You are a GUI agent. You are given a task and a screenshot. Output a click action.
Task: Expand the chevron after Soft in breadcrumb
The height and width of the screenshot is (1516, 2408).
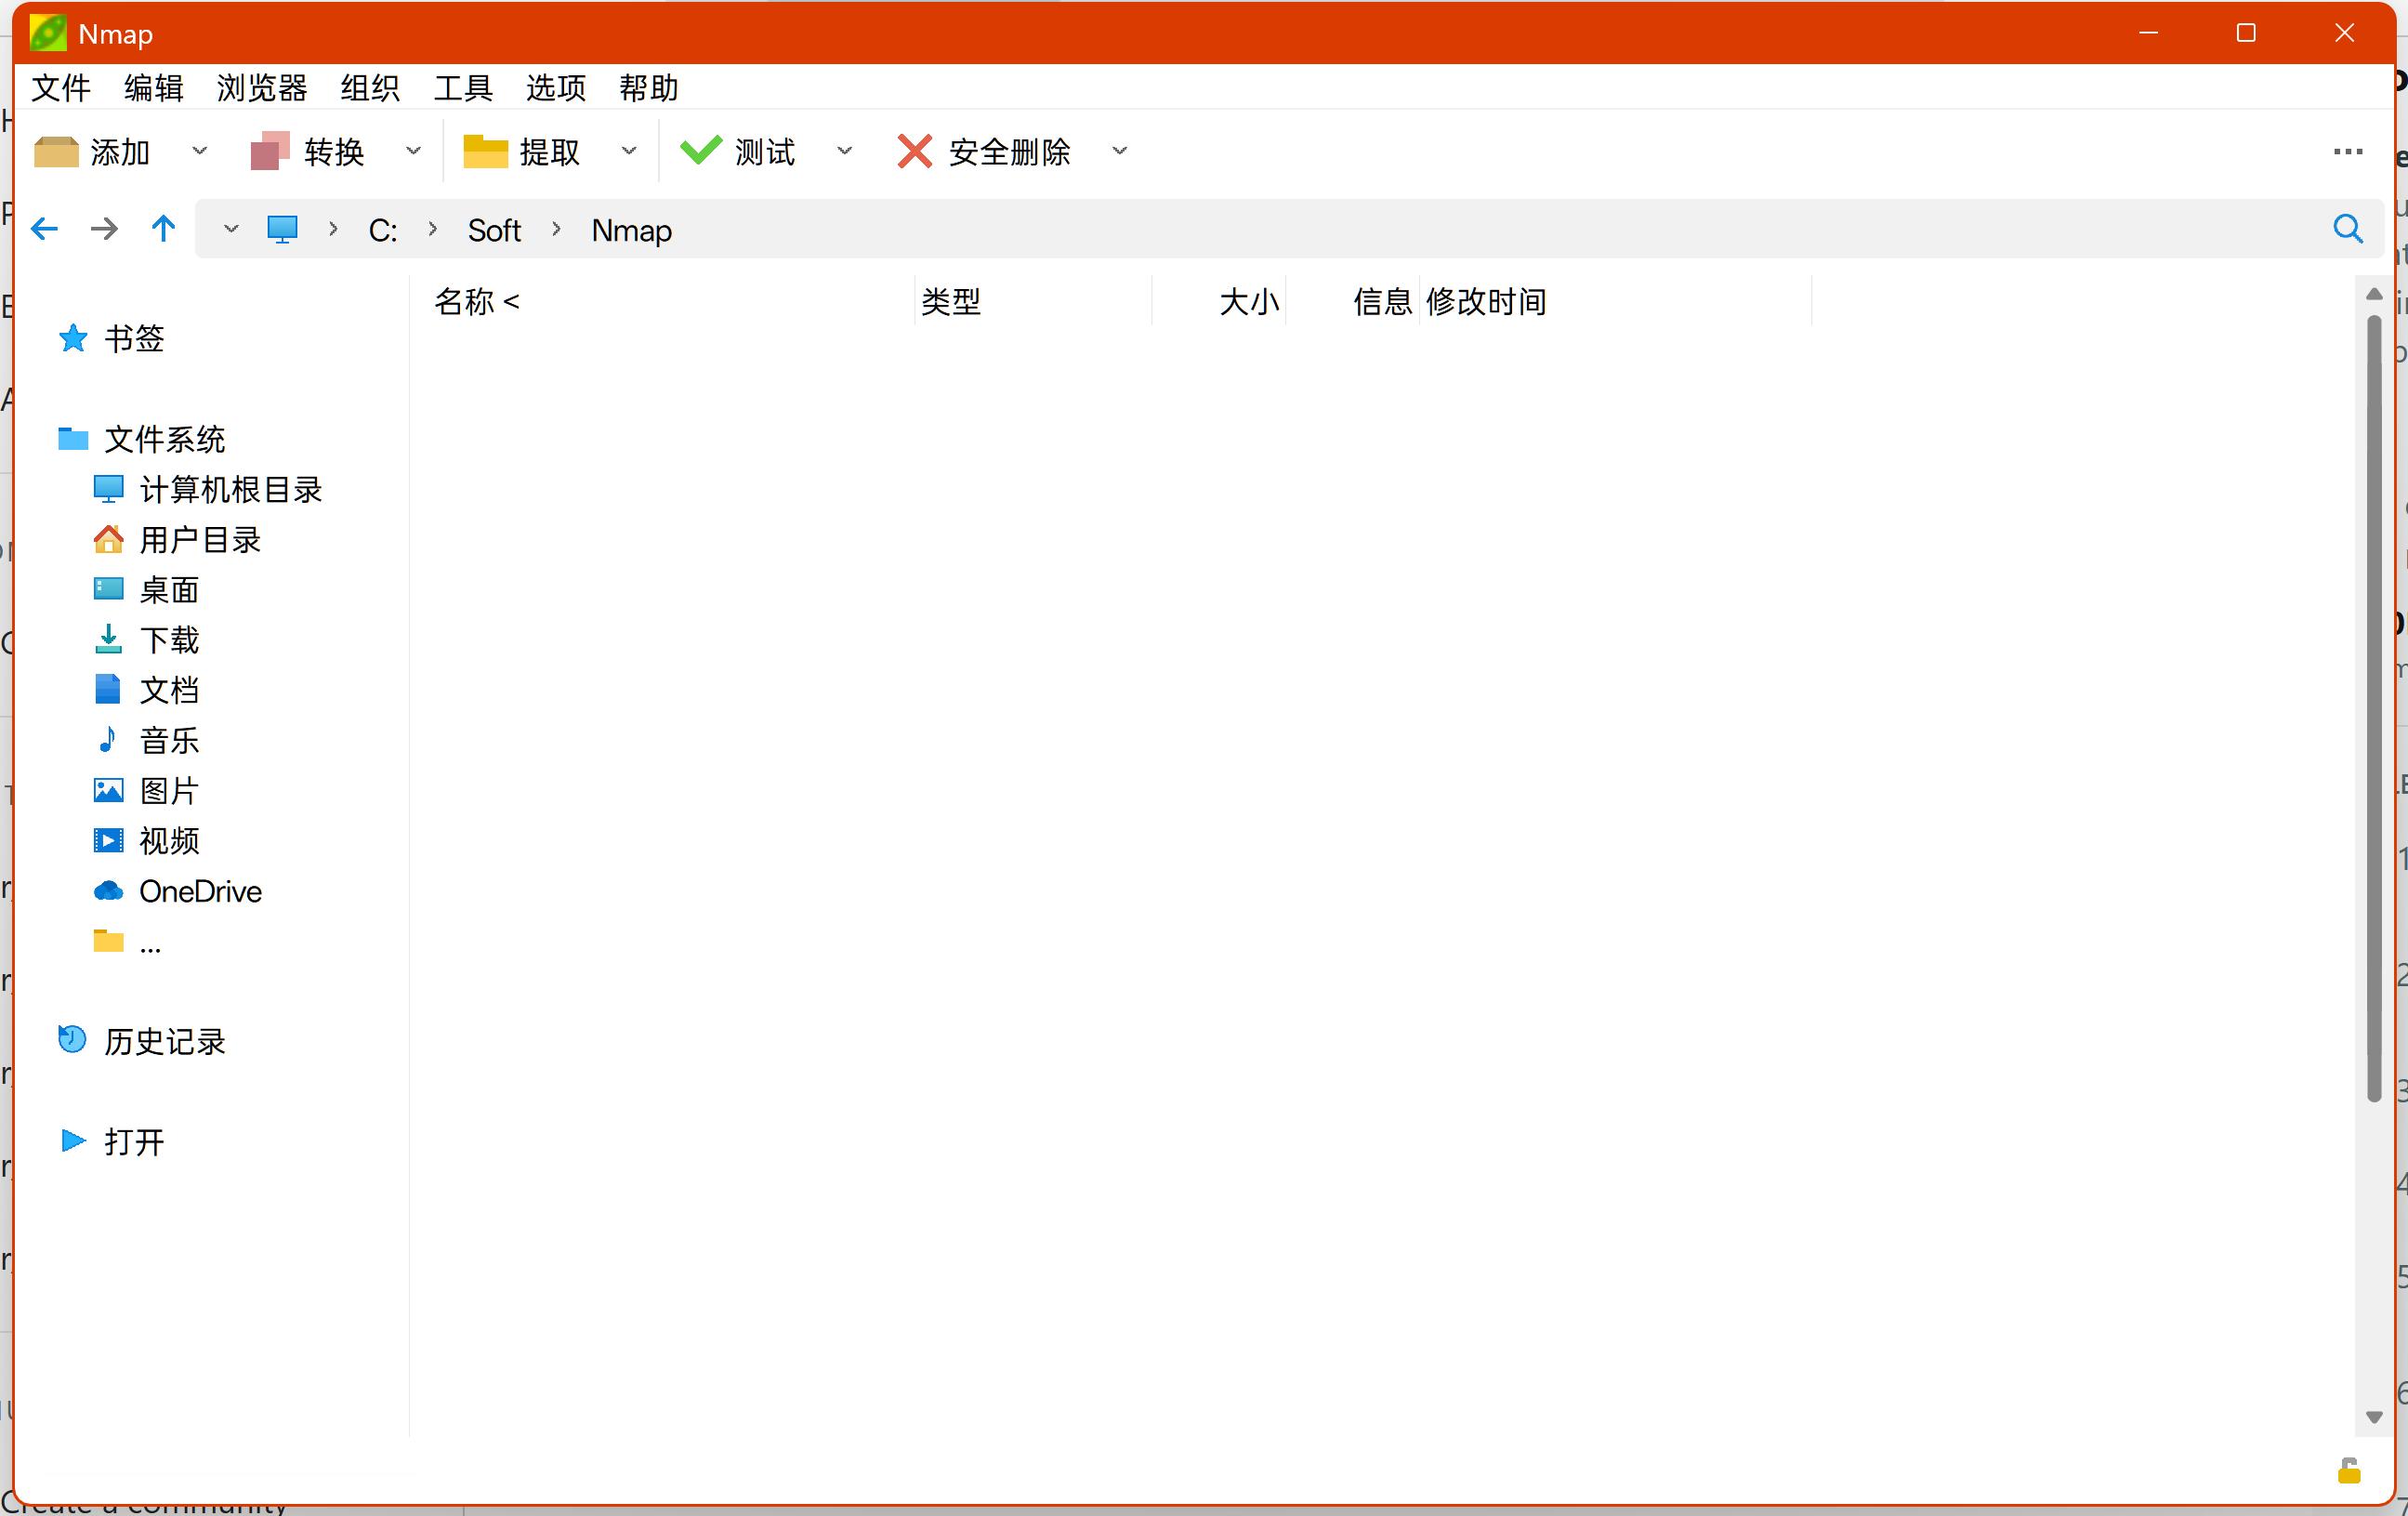click(557, 229)
